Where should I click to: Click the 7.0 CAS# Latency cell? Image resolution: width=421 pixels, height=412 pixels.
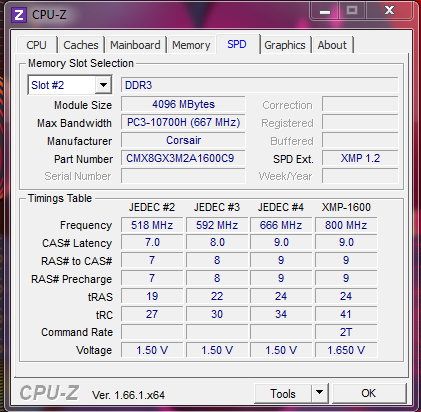152,242
